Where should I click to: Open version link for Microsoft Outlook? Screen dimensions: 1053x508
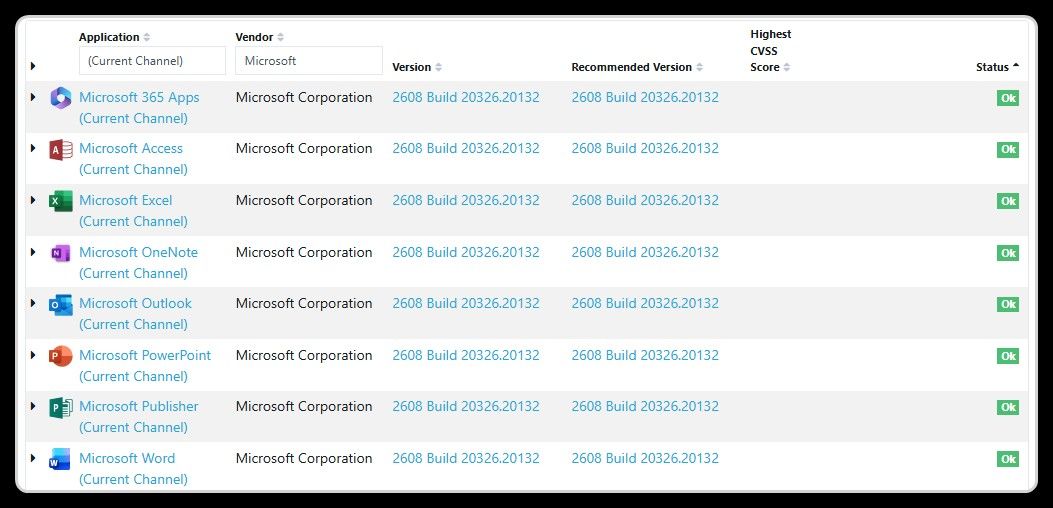[x=466, y=303]
